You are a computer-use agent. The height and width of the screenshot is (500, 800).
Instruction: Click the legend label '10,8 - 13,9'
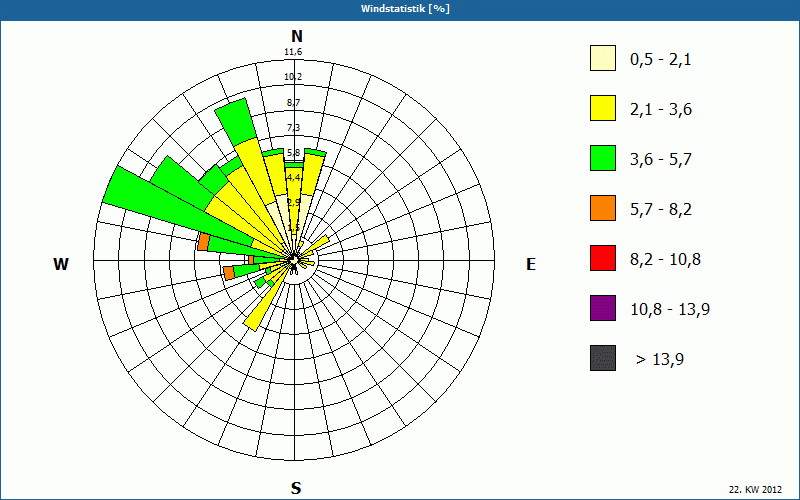(670, 310)
